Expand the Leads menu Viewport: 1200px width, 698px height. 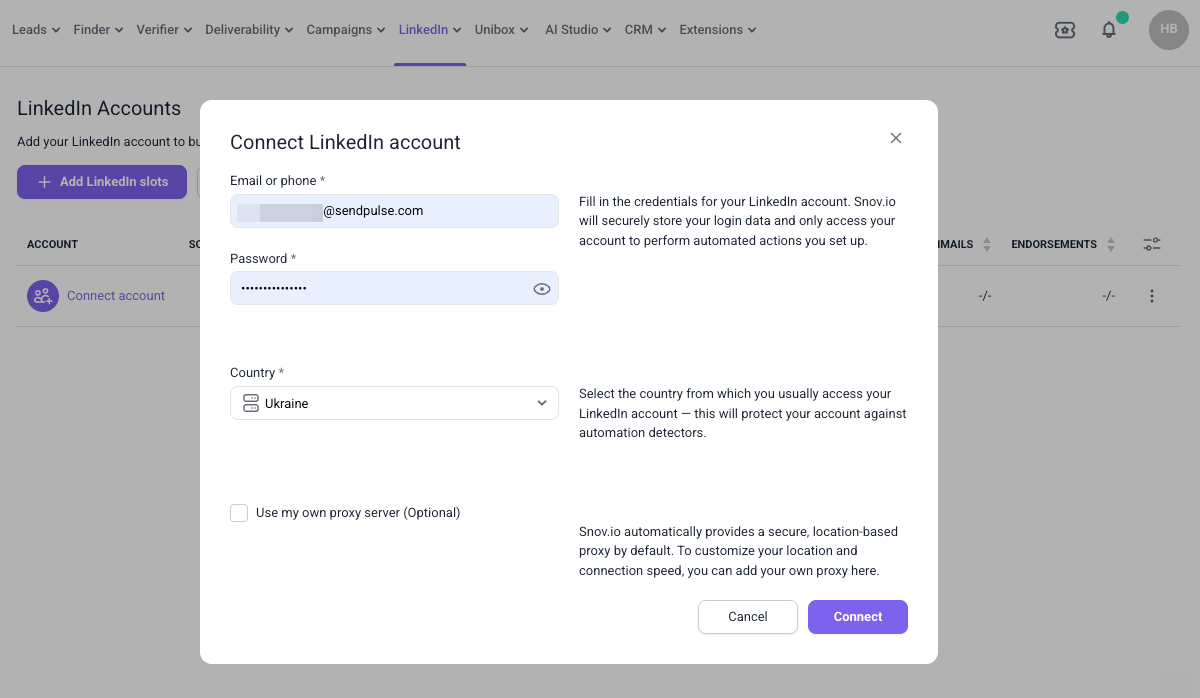[x=36, y=30]
